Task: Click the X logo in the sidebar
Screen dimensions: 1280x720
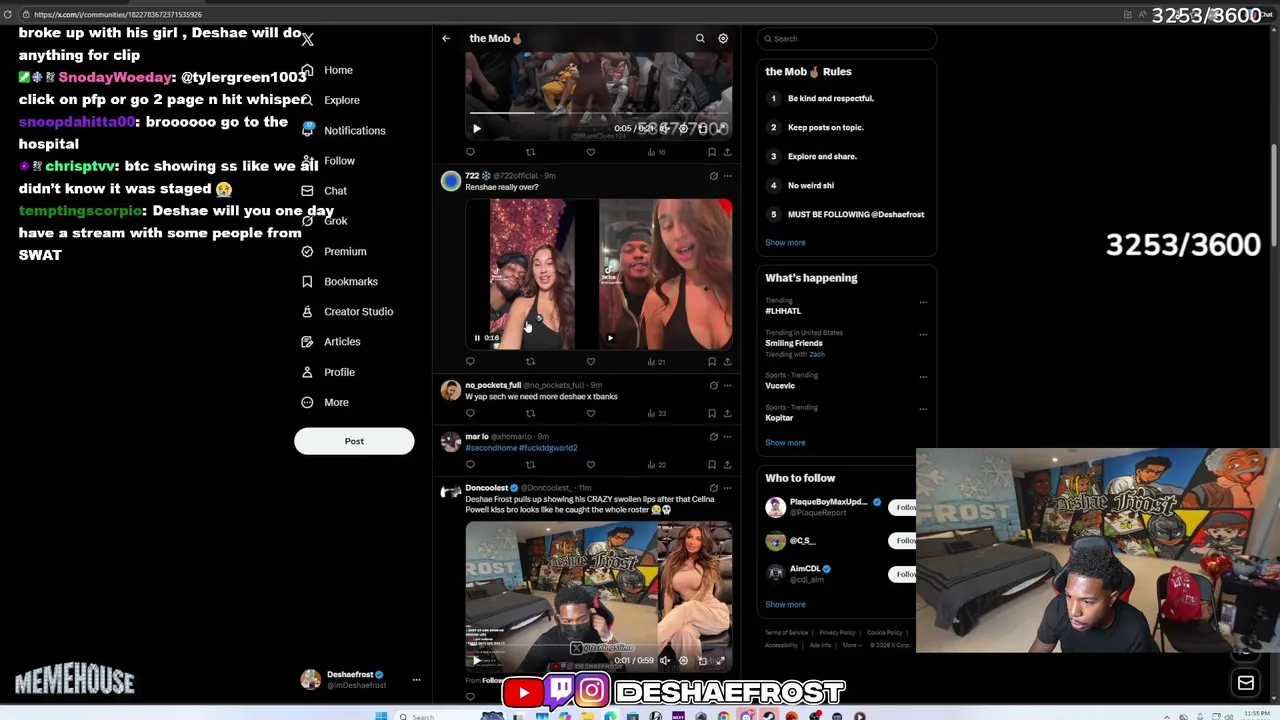Action: click(x=307, y=39)
